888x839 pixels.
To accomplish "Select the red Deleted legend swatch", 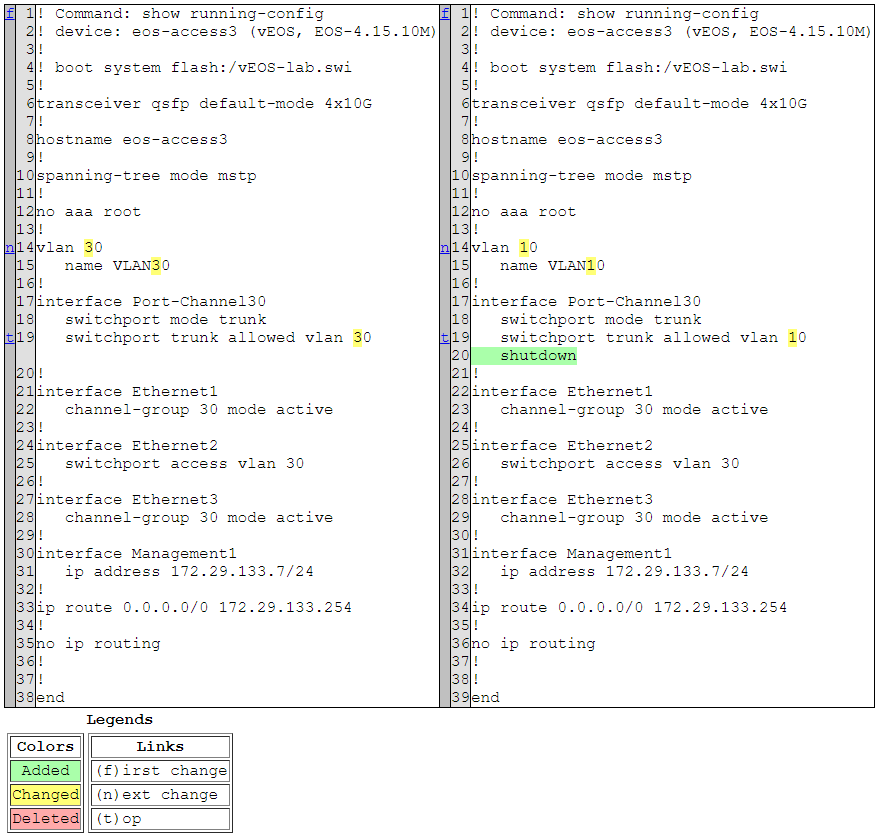I will (45, 818).
